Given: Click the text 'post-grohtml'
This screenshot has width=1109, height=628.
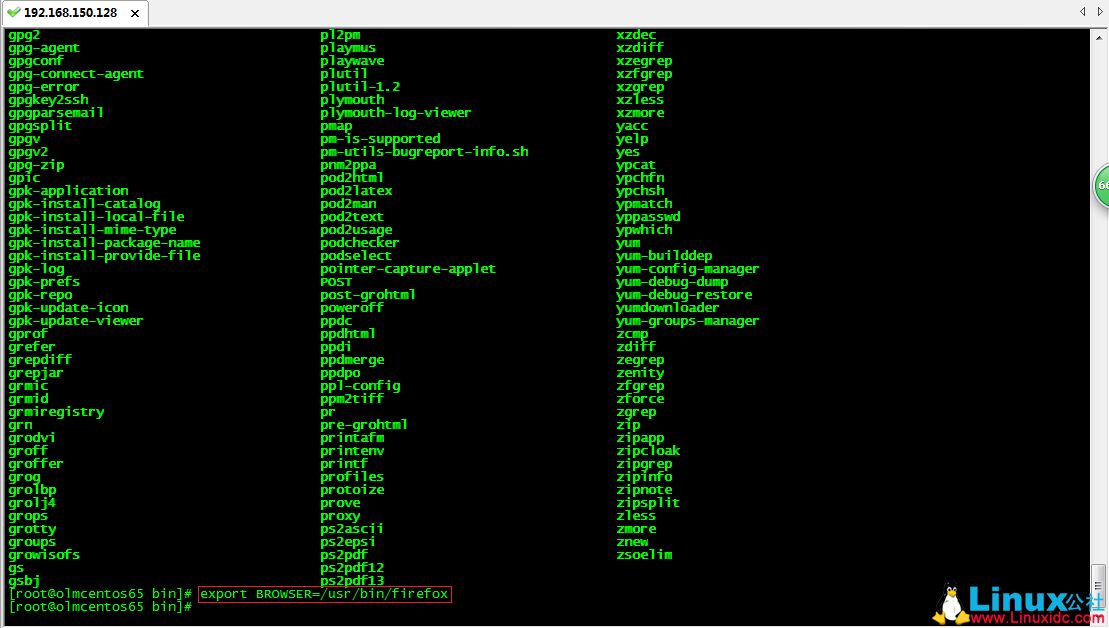Looking at the screenshot, I should (368, 294).
